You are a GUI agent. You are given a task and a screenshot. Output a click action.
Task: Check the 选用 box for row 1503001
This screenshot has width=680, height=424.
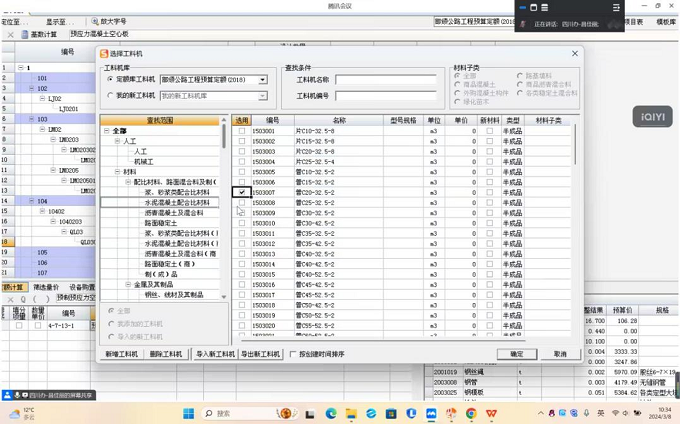coord(242,130)
